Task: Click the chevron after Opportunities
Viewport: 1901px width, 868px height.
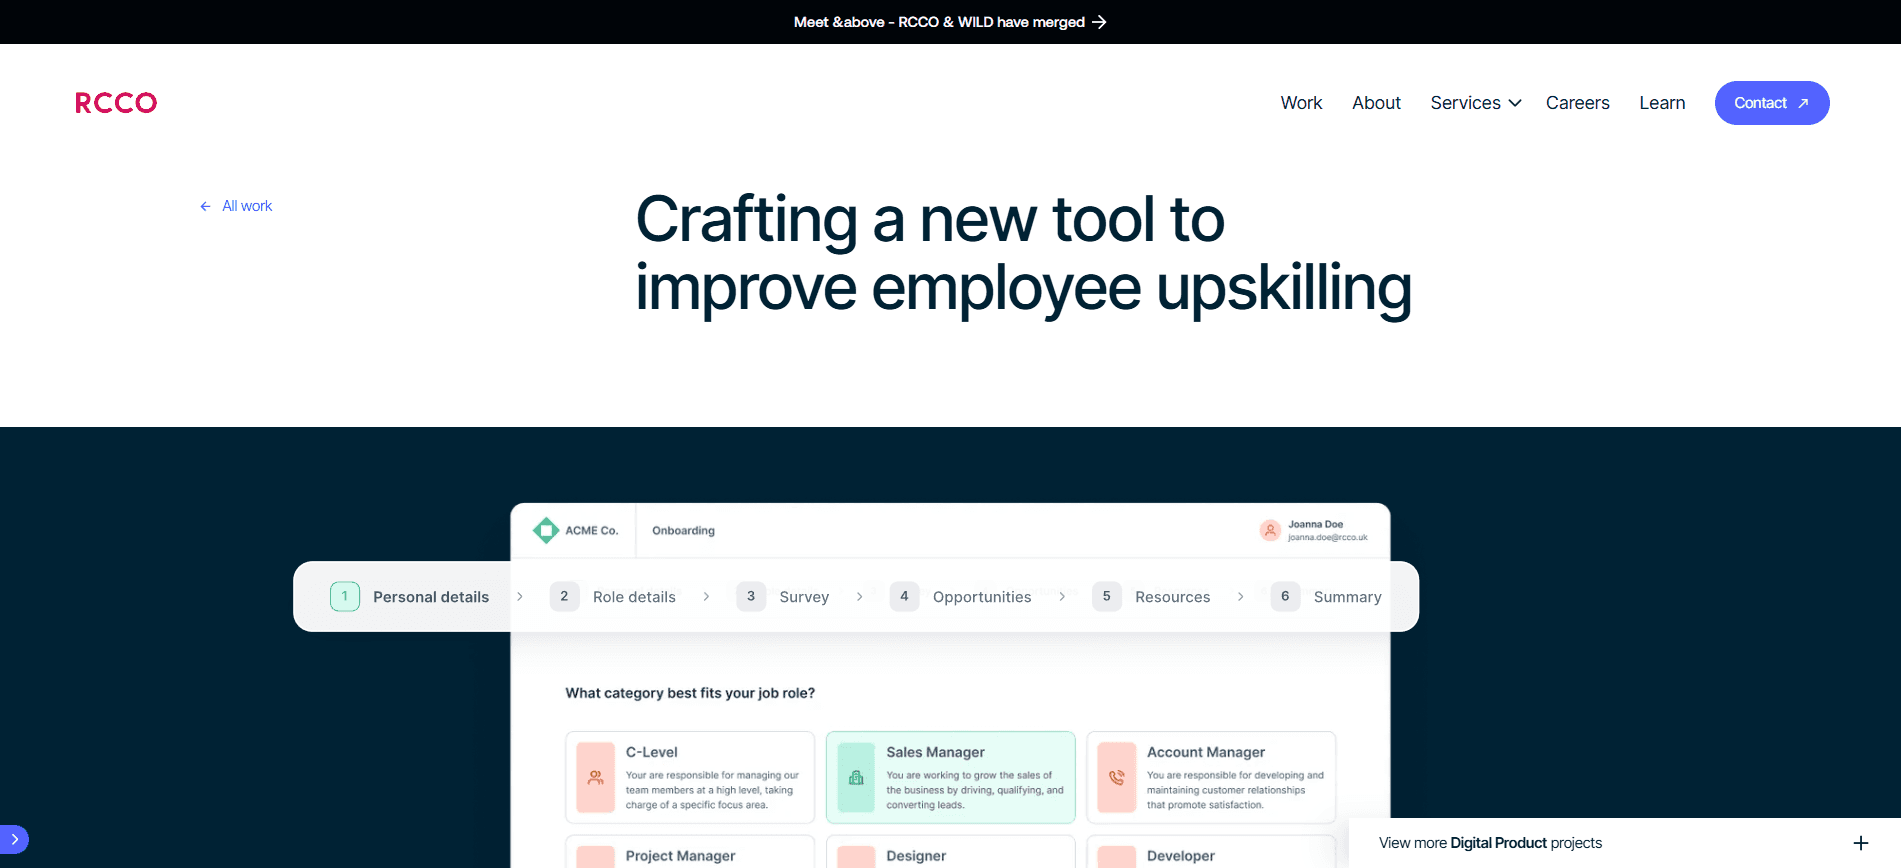Action: 1062,597
